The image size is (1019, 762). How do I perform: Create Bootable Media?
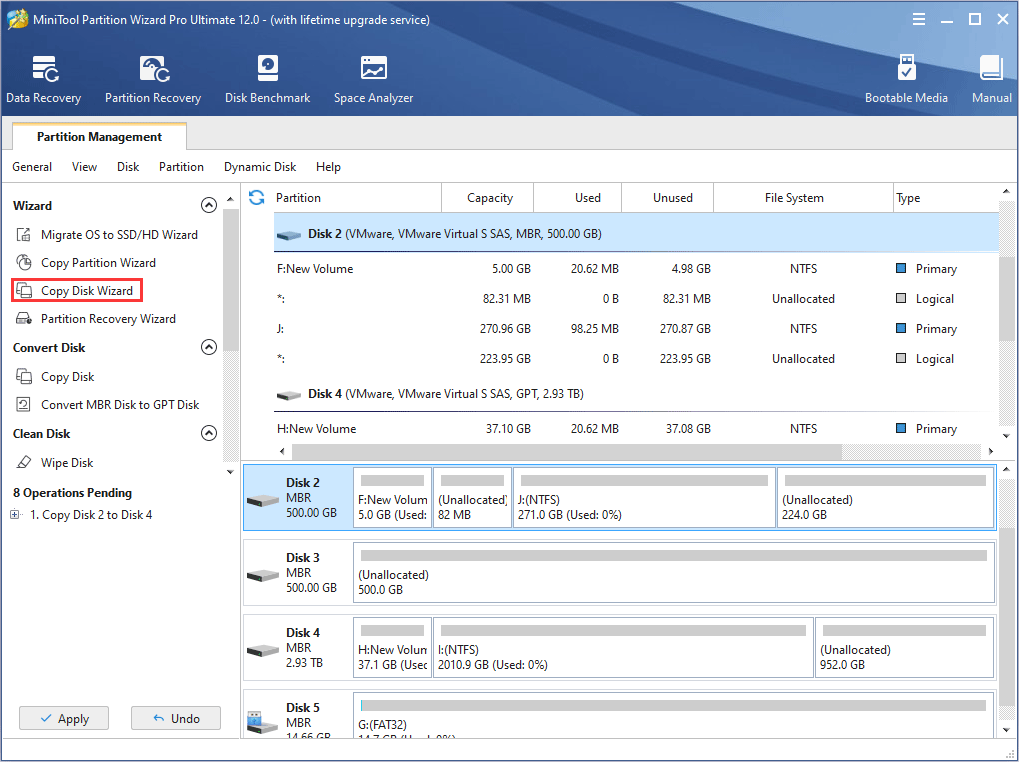pos(906,78)
